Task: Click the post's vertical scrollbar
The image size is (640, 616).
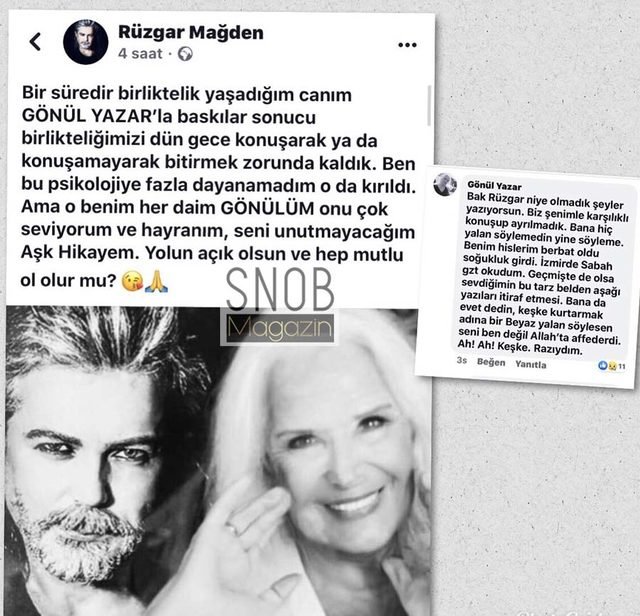Action: (x=429, y=105)
